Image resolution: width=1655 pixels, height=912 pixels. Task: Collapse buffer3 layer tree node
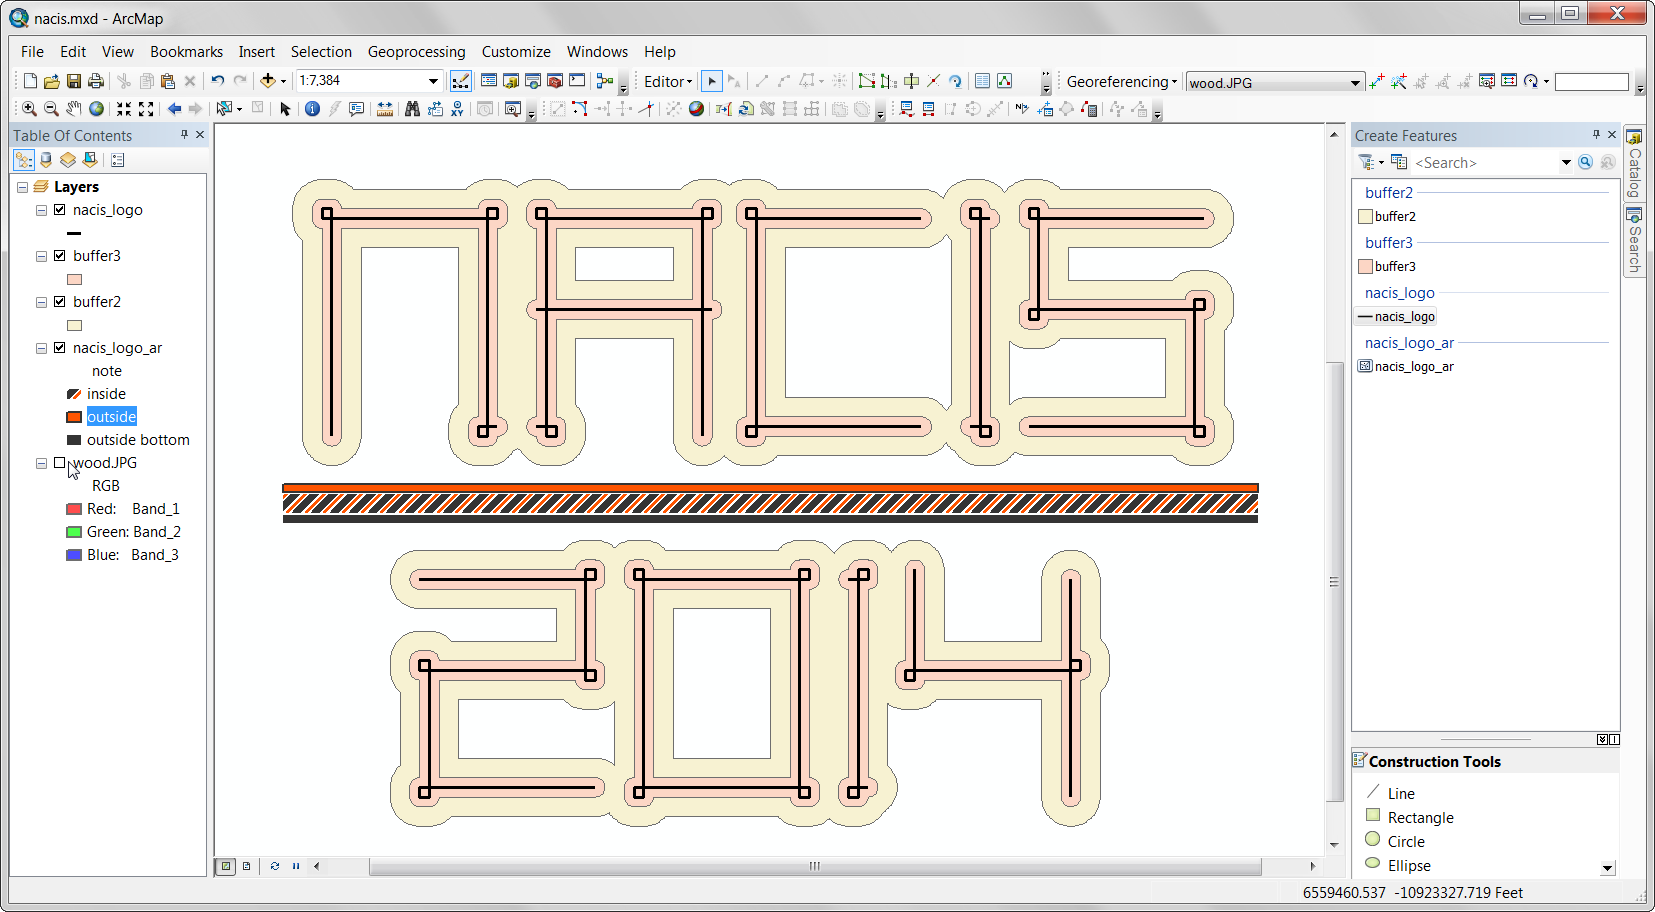41,256
